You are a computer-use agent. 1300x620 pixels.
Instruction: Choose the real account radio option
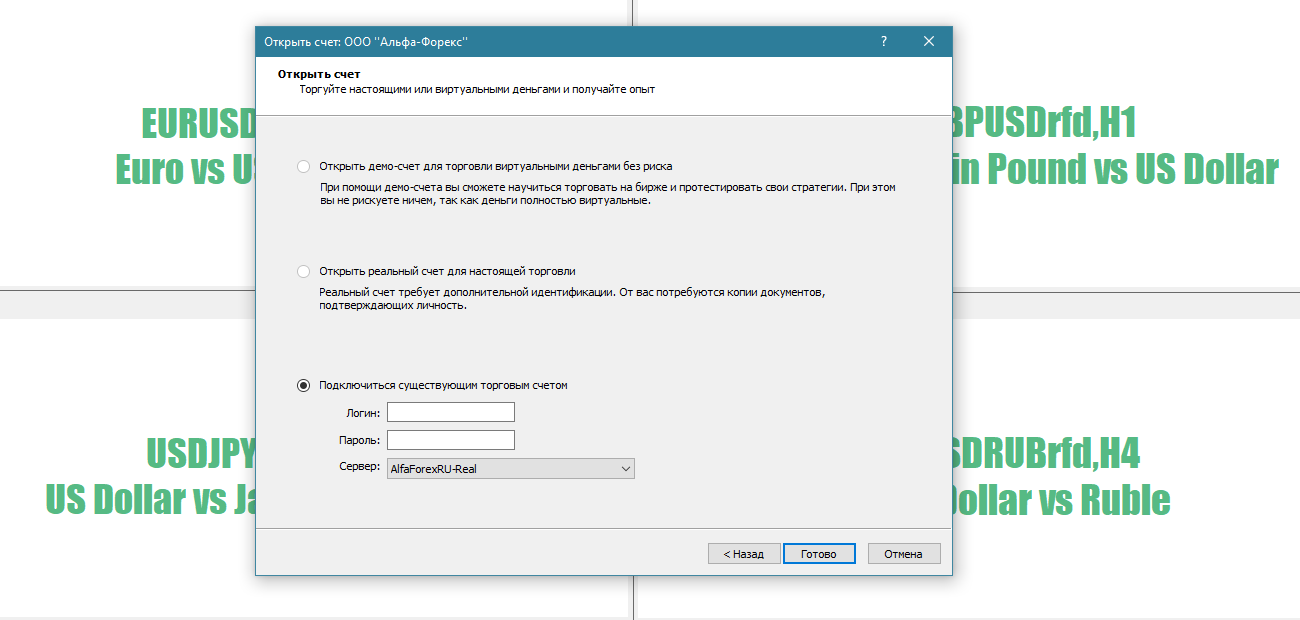click(x=304, y=271)
